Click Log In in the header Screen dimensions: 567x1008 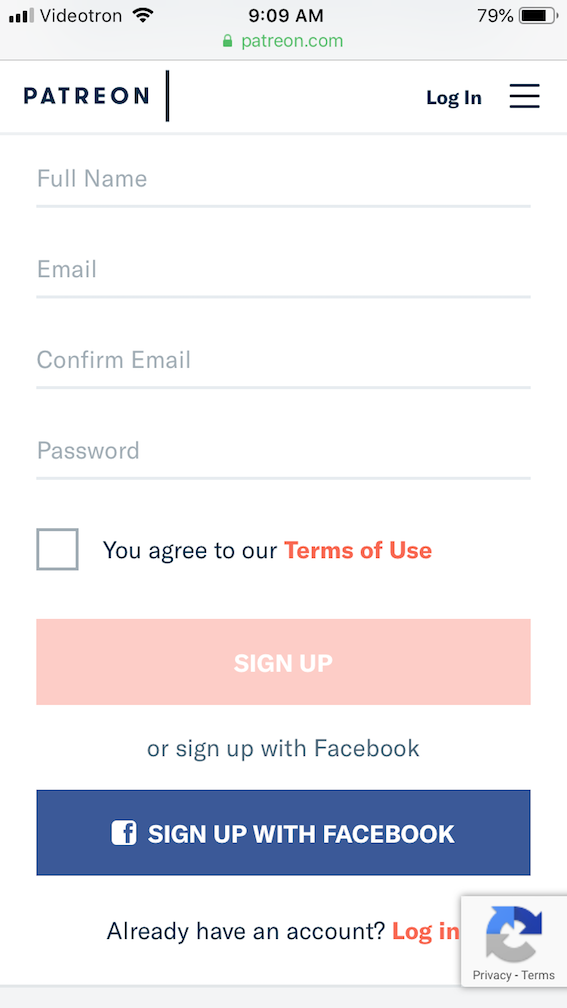click(454, 97)
